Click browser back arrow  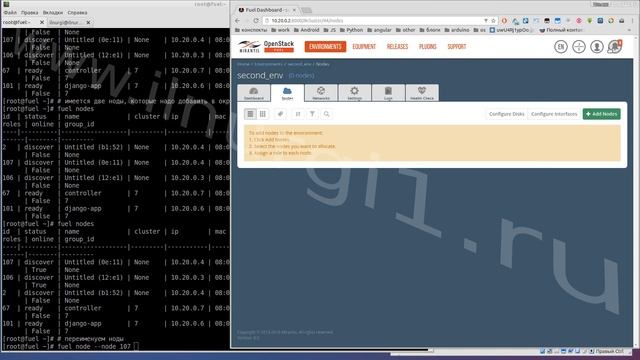(238, 20)
